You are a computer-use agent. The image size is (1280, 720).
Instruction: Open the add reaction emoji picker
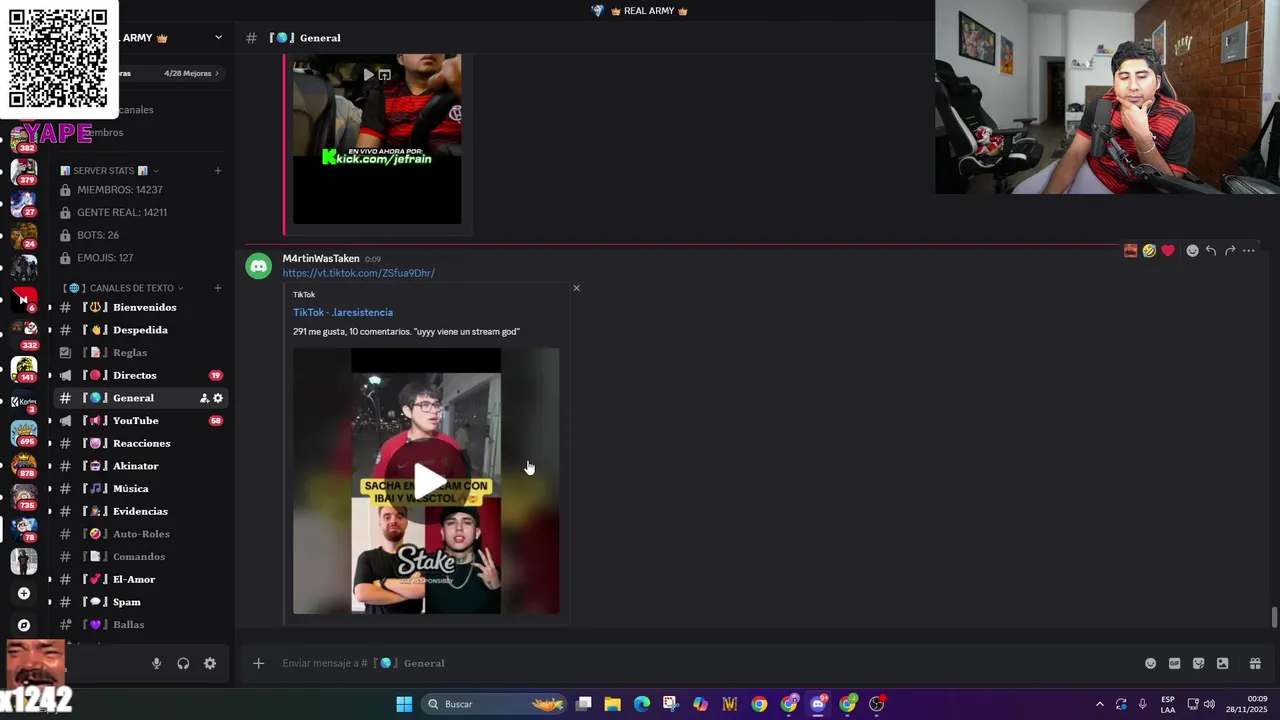pyautogui.click(x=1192, y=251)
